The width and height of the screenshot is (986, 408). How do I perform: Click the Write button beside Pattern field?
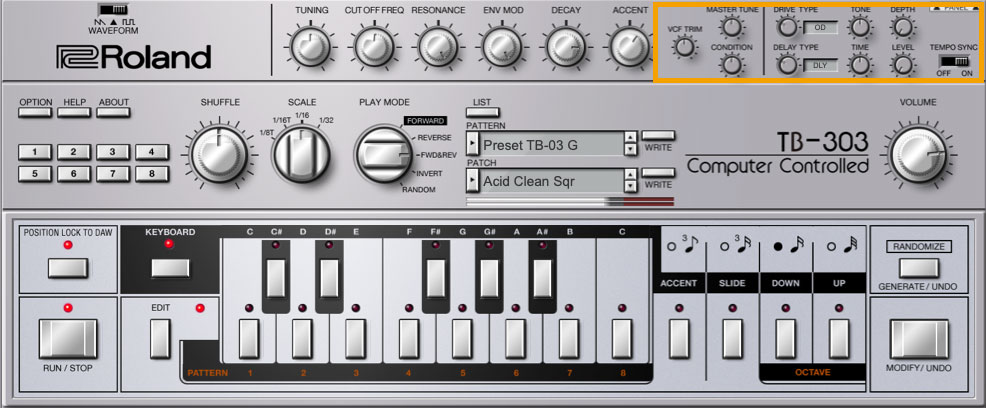[658, 135]
